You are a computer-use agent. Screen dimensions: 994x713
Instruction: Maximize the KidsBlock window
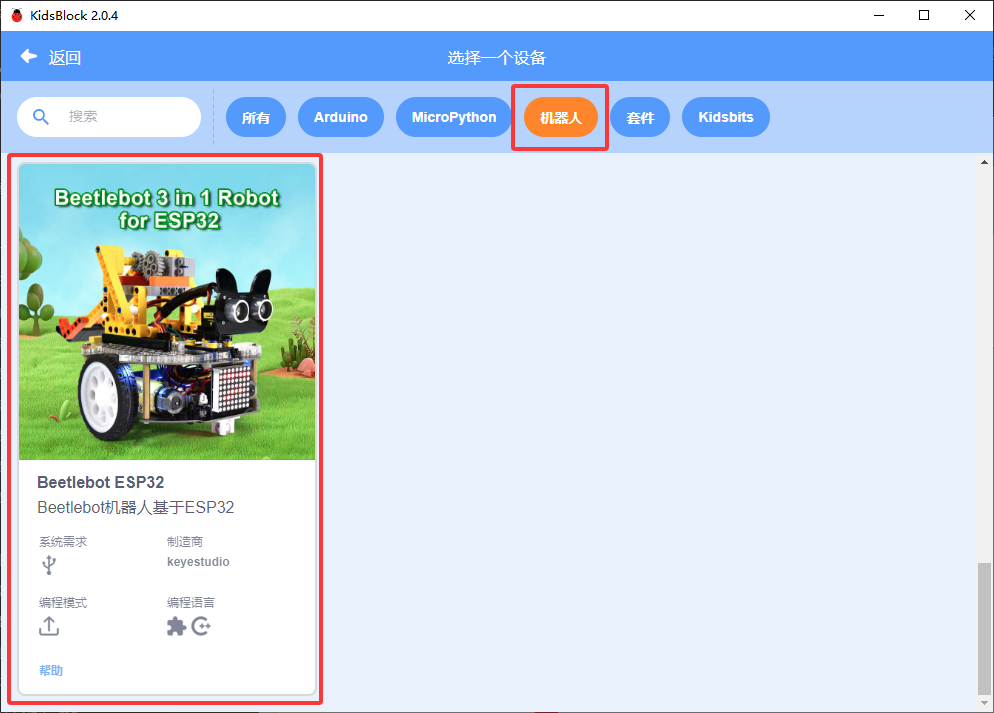924,15
